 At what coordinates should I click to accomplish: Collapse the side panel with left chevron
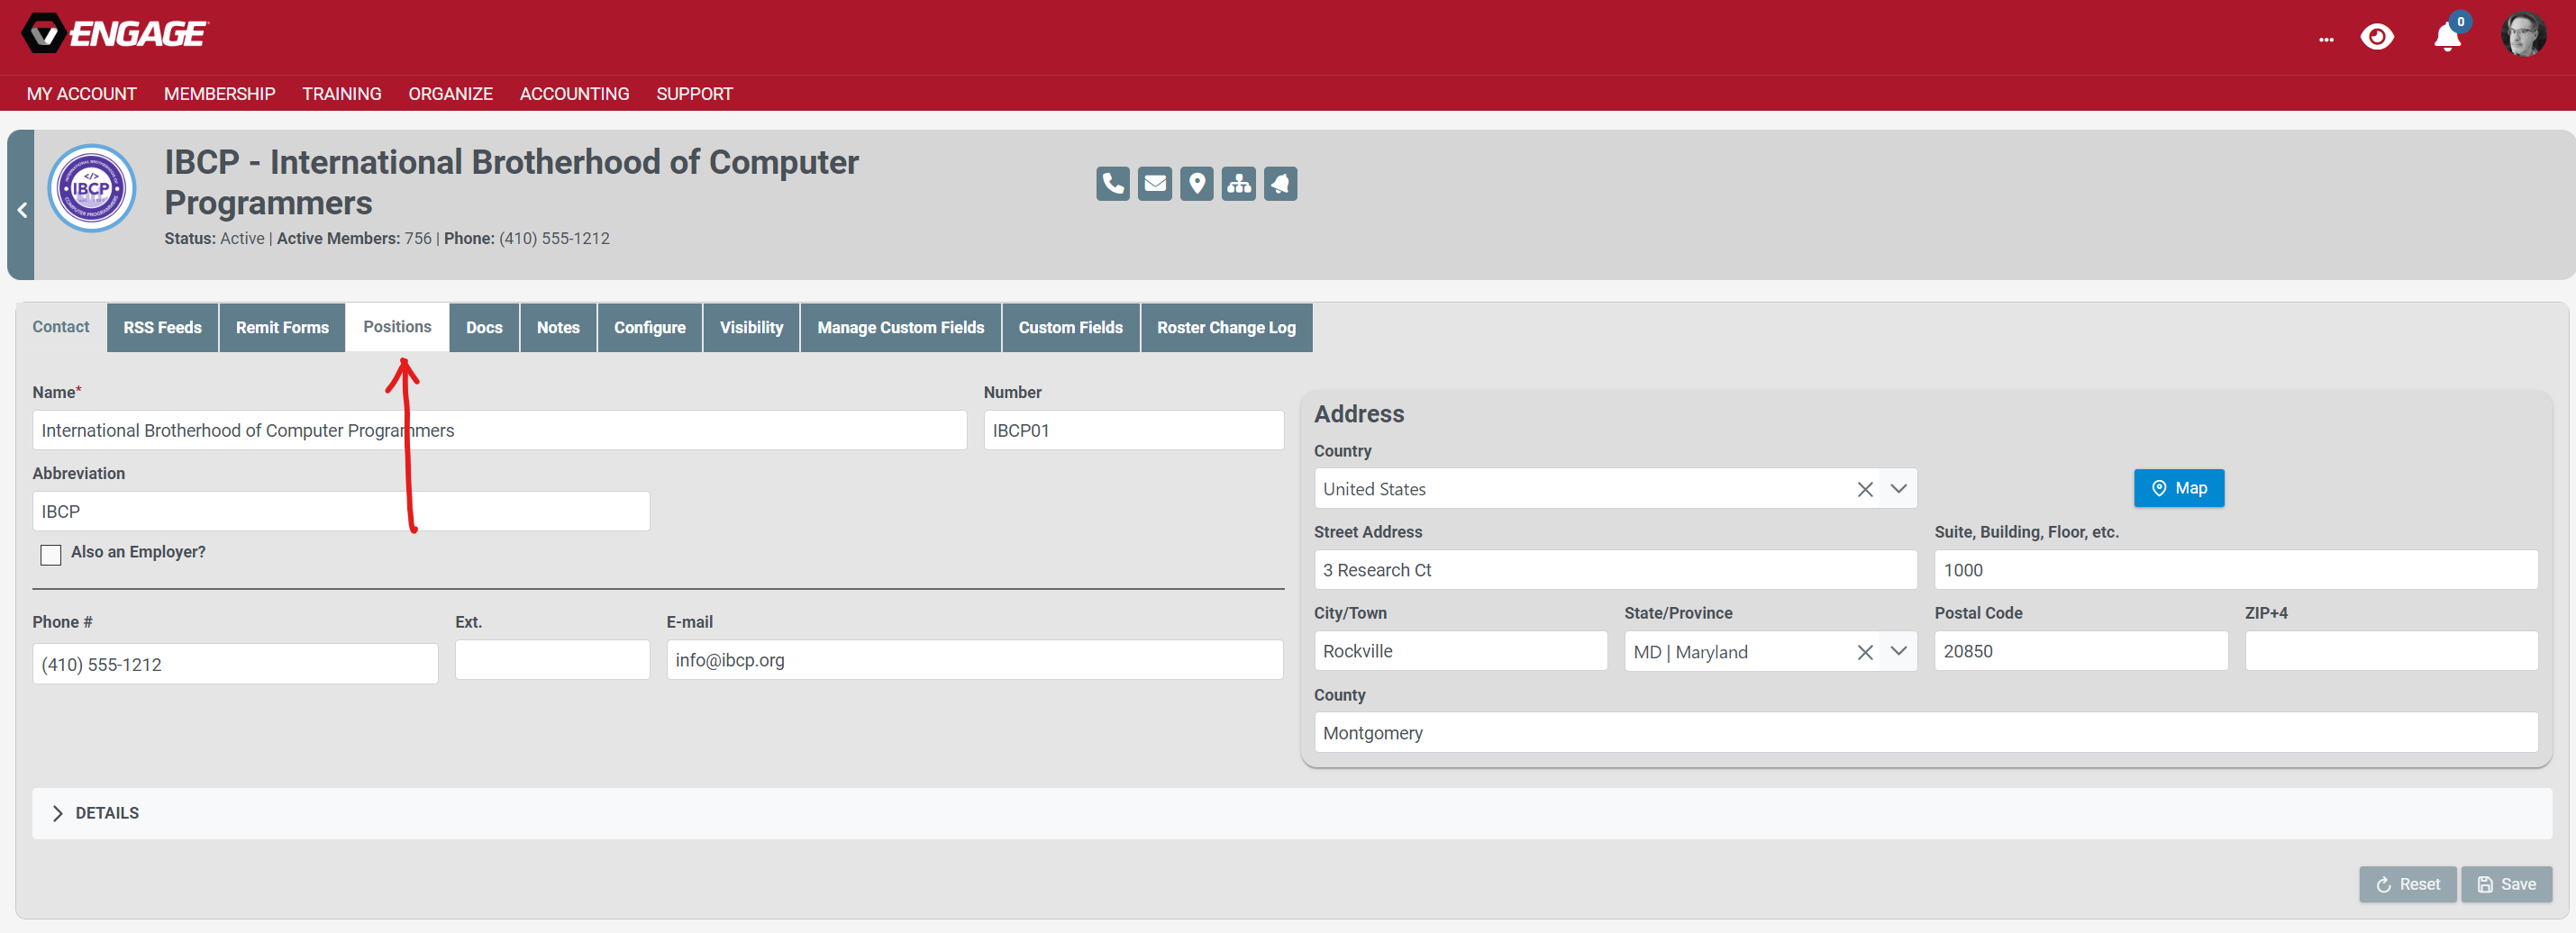tap(21, 210)
